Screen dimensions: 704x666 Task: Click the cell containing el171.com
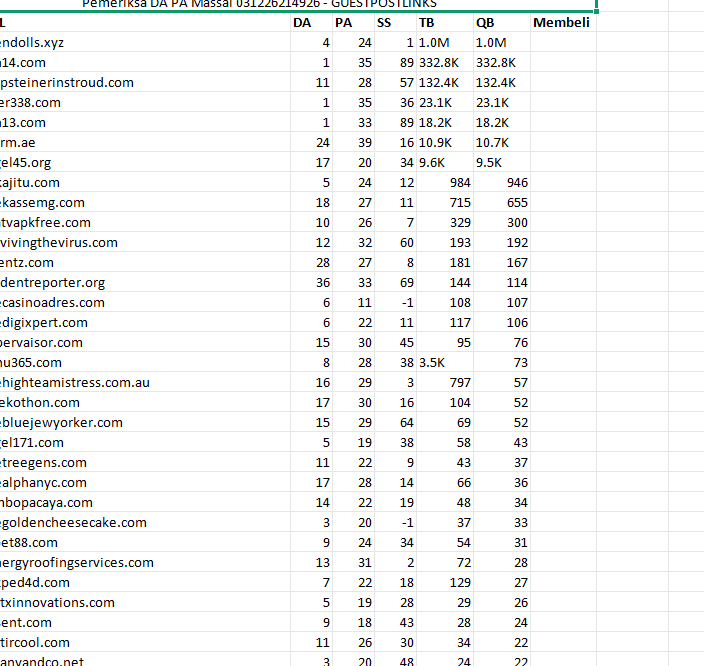tap(145, 442)
